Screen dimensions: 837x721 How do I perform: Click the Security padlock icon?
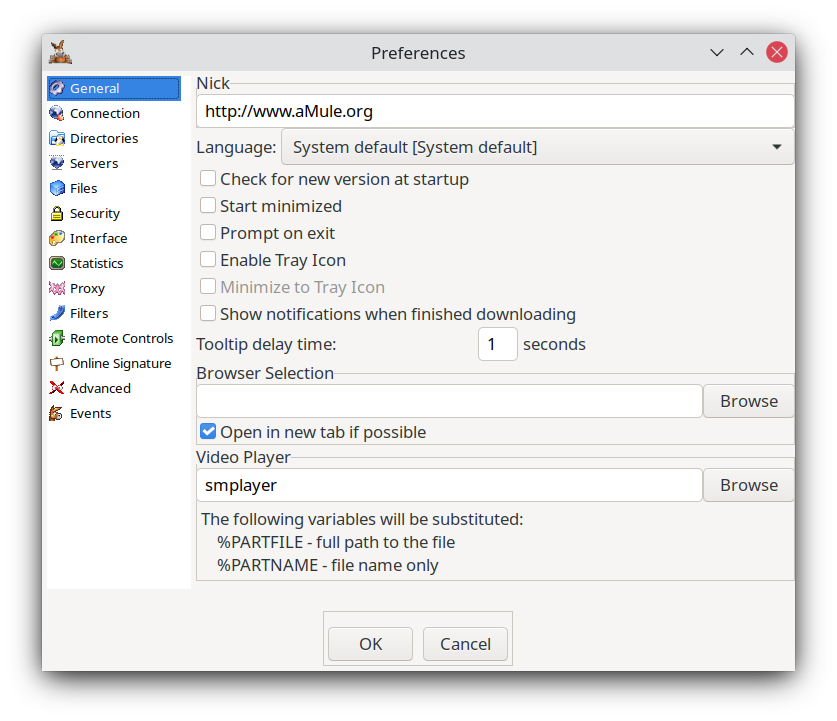(x=57, y=213)
